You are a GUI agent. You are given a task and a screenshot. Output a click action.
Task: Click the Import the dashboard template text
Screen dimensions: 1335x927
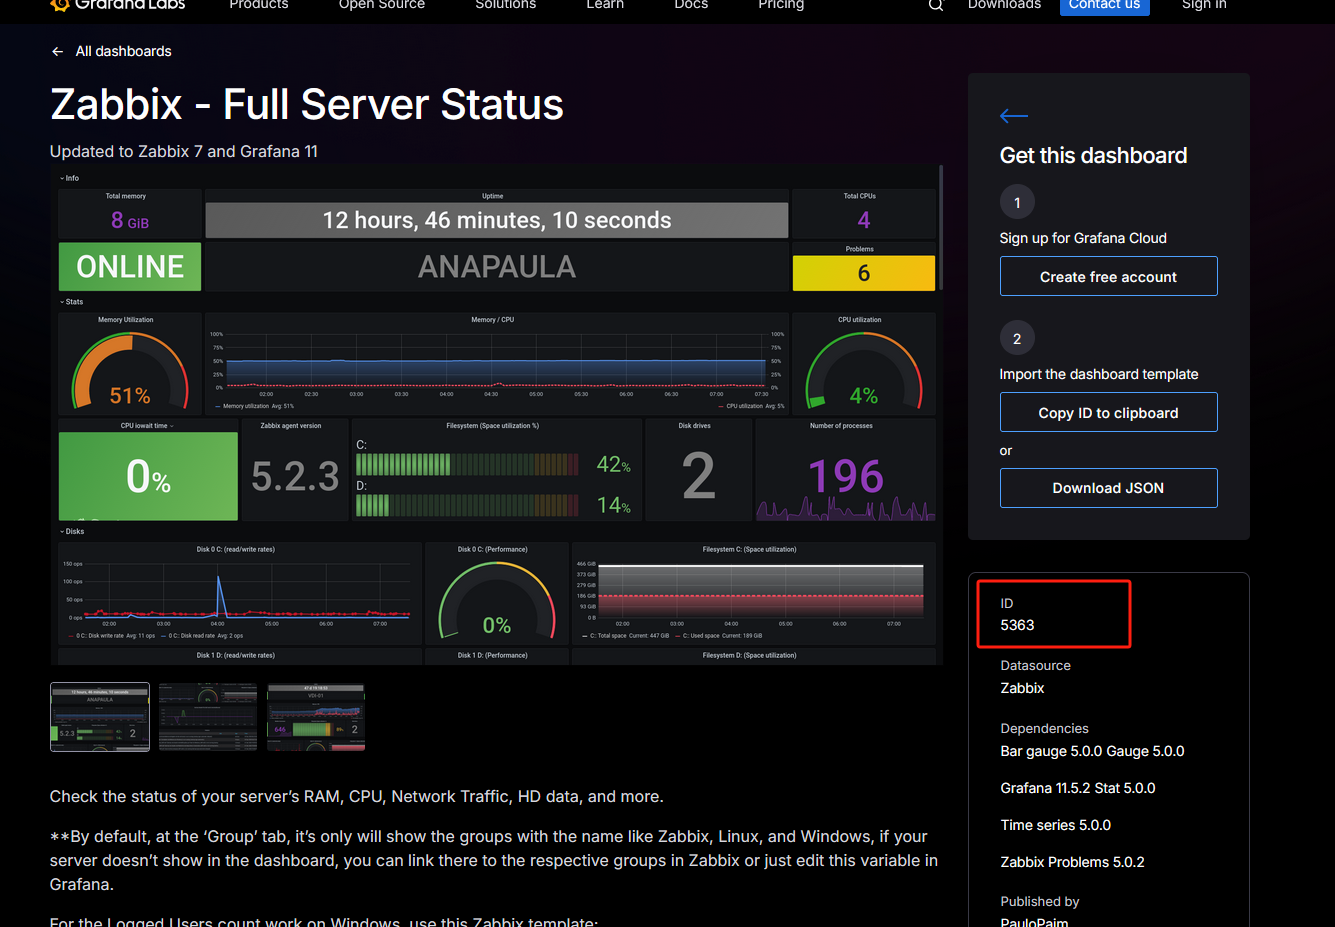1099,374
